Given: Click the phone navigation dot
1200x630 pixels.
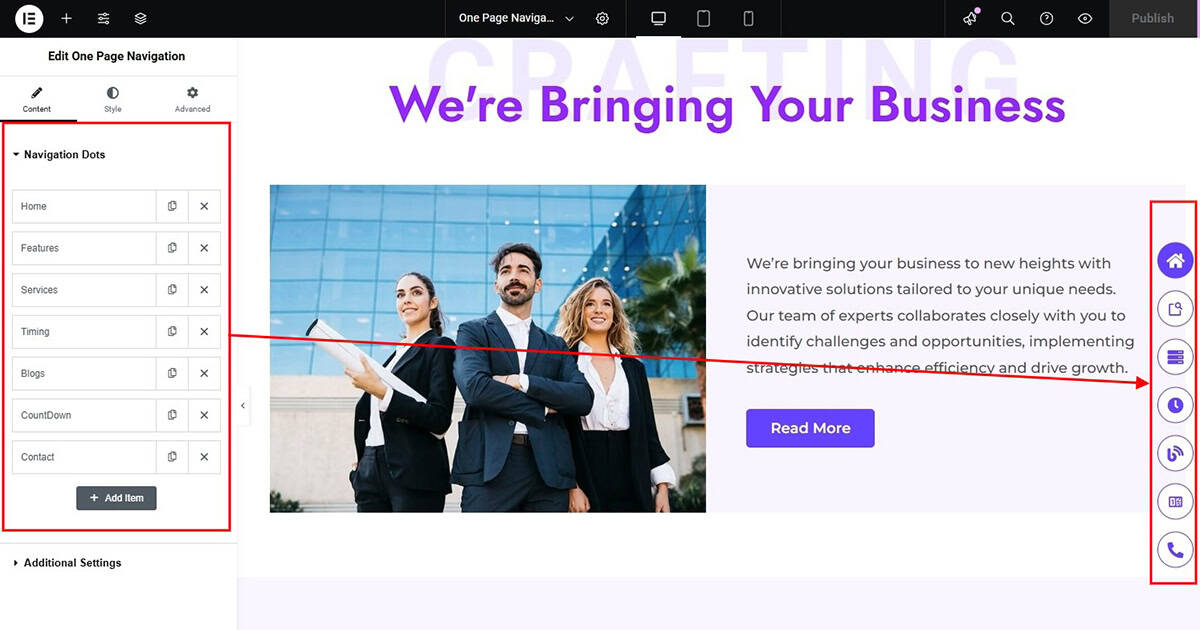Looking at the screenshot, I should pyautogui.click(x=1175, y=550).
